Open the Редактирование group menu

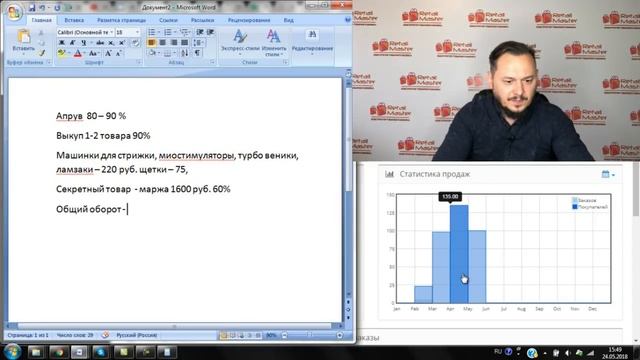pos(312,42)
